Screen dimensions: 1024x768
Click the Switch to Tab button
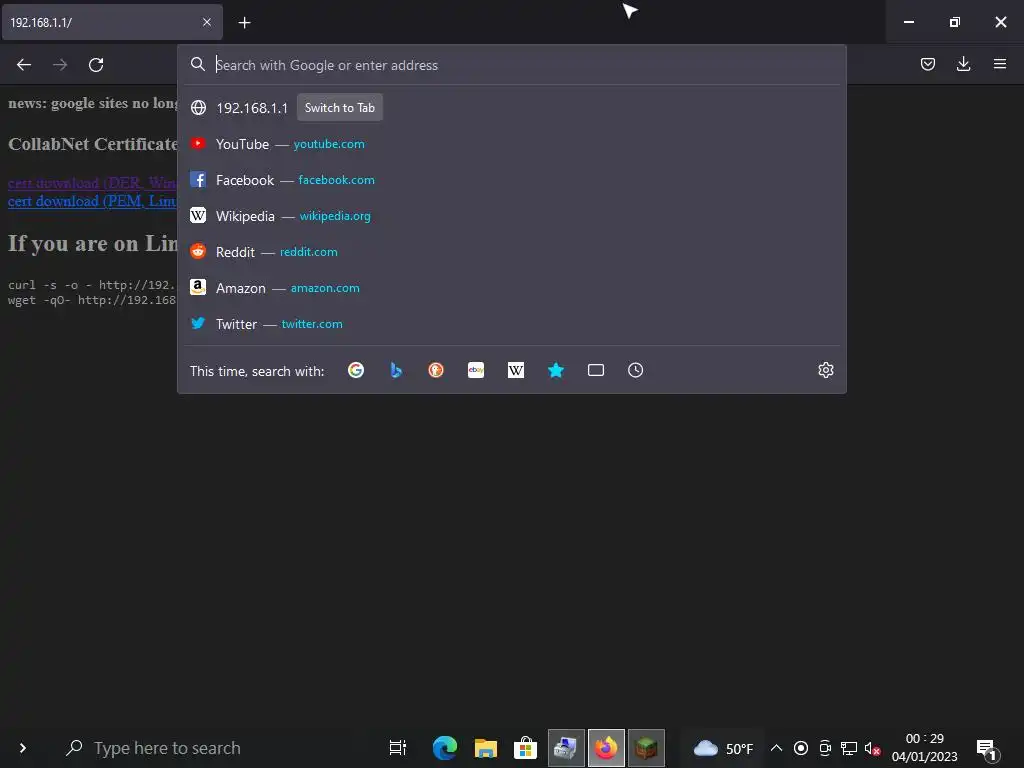click(340, 108)
